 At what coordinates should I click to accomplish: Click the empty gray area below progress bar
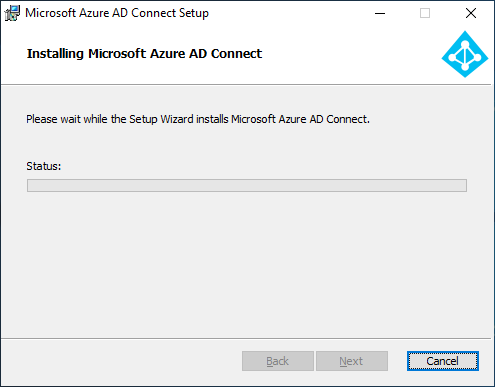tap(247, 263)
